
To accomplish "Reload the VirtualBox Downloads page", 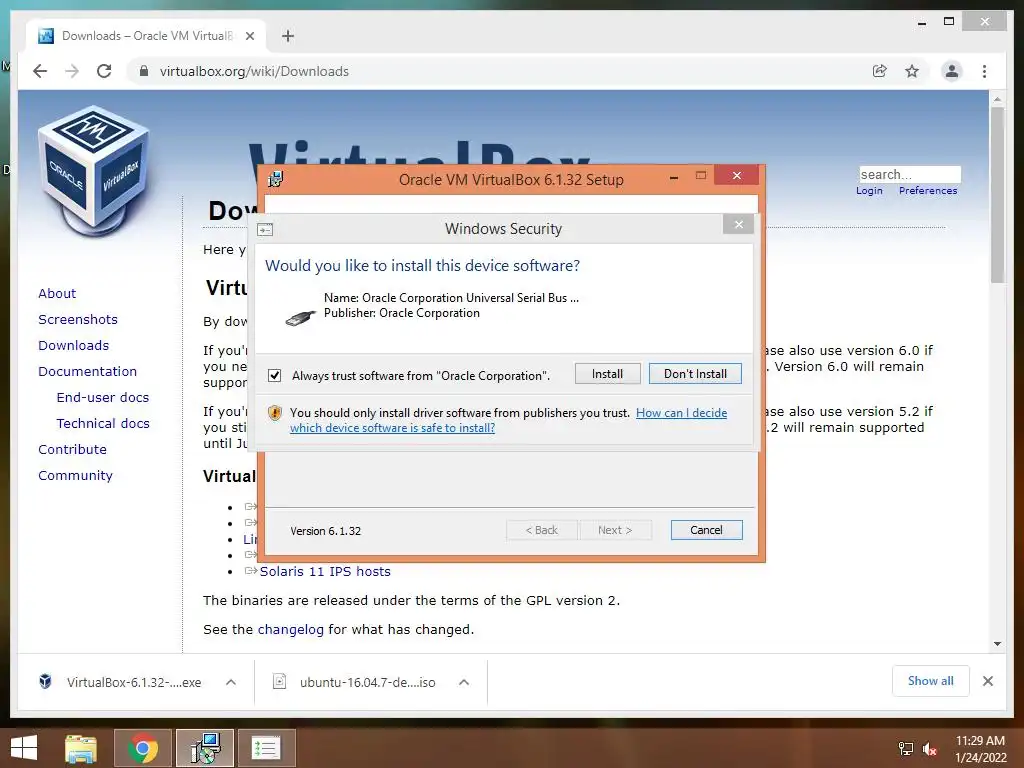I will coord(104,71).
